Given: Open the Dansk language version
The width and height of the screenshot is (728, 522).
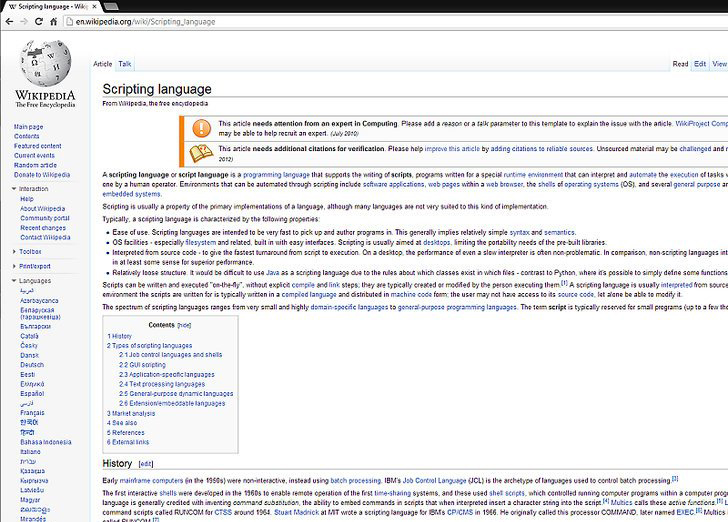Looking at the screenshot, I should click(x=29, y=355).
